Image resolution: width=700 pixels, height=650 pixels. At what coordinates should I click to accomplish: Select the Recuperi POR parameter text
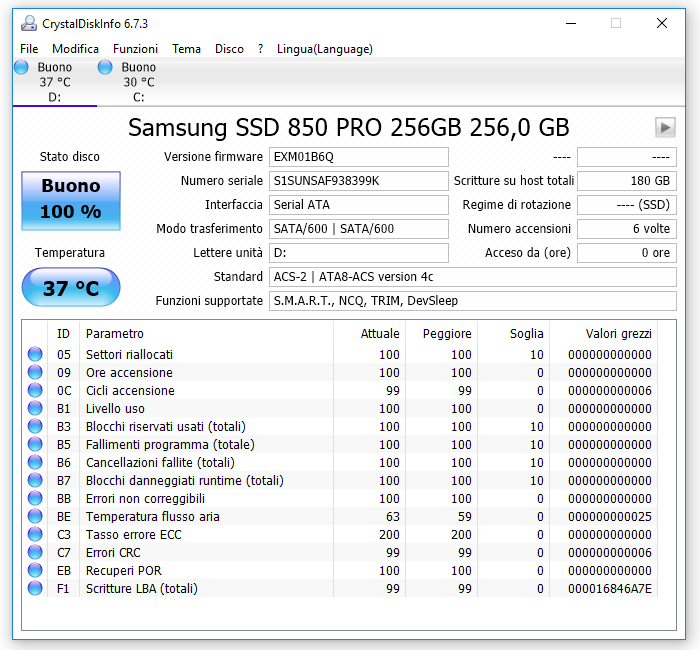124,571
